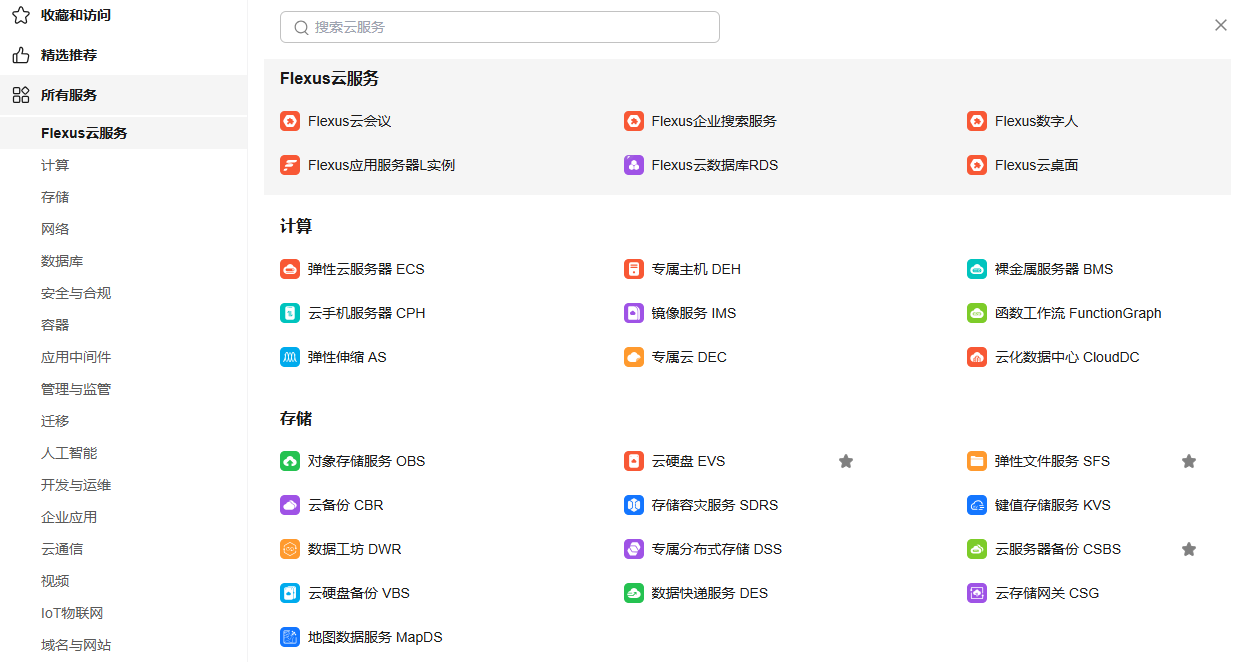Click the Flexus应用服务器L实例 icon
Viewport: 1240px width, 662px height.
coord(290,165)
